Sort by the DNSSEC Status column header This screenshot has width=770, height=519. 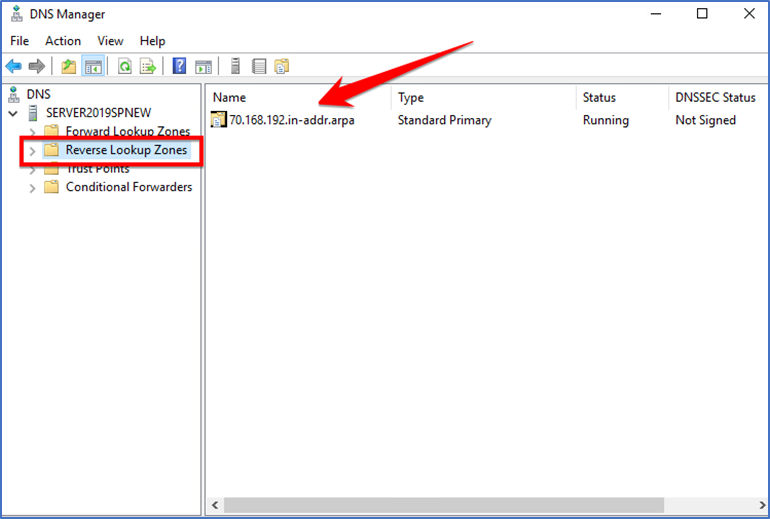click(719, 97)
